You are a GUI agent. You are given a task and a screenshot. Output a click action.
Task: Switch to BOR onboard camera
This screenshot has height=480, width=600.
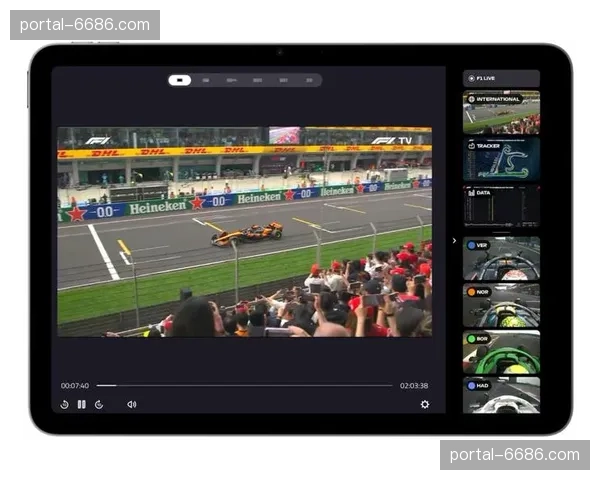501,352
